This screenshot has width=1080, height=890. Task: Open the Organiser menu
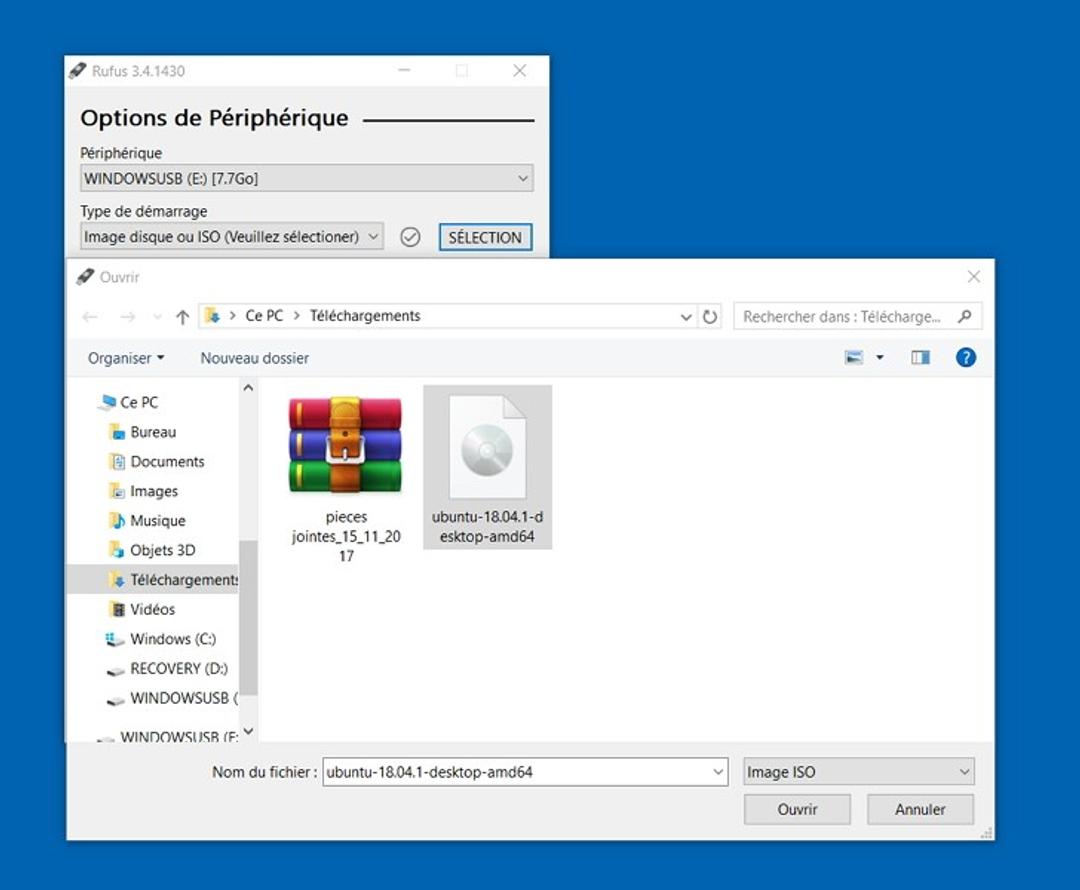click(126, 358)
